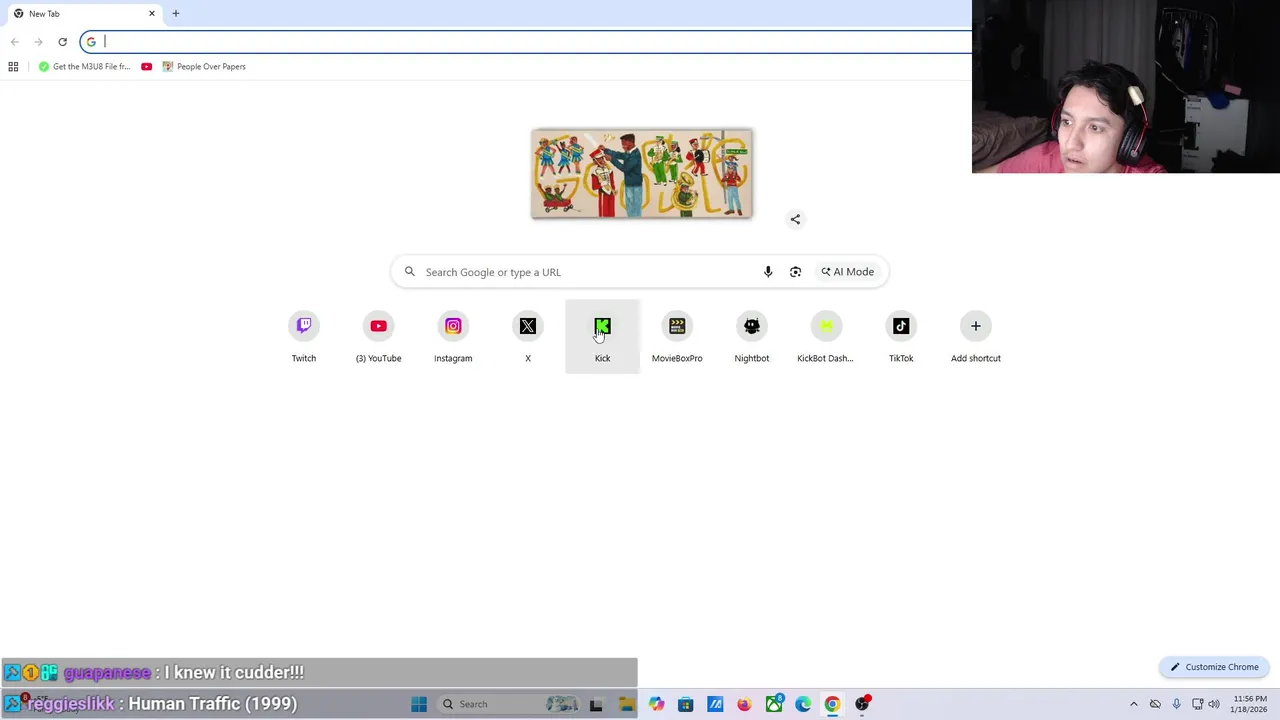The height and width of the screenshot is (720, 1280).
Task: Close the New Tab tab
Action: 152,14
